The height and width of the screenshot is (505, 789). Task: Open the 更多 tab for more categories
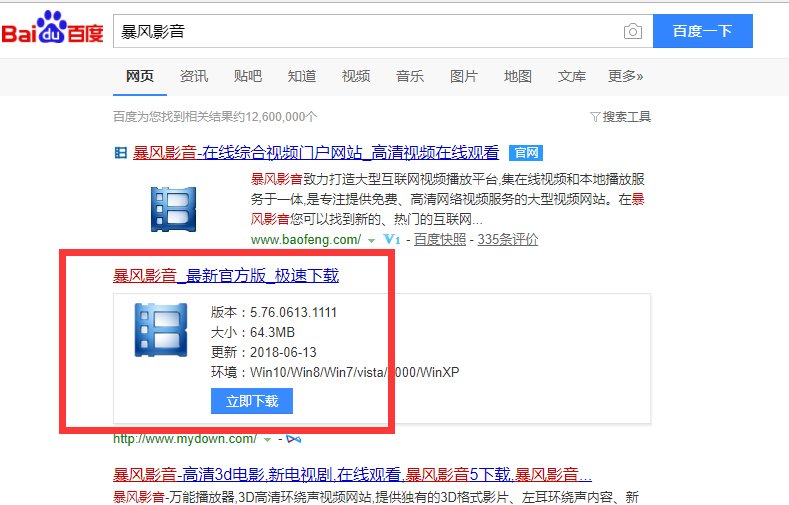[x=625, y=76]
